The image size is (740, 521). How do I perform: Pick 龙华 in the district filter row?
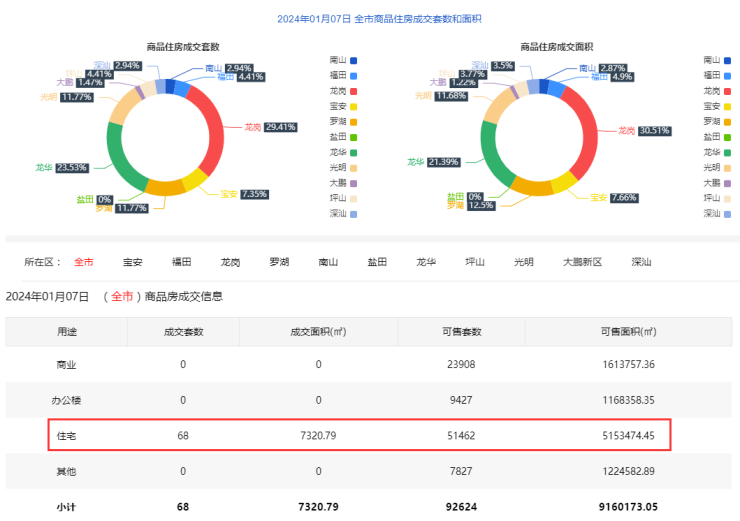point(426,262)
